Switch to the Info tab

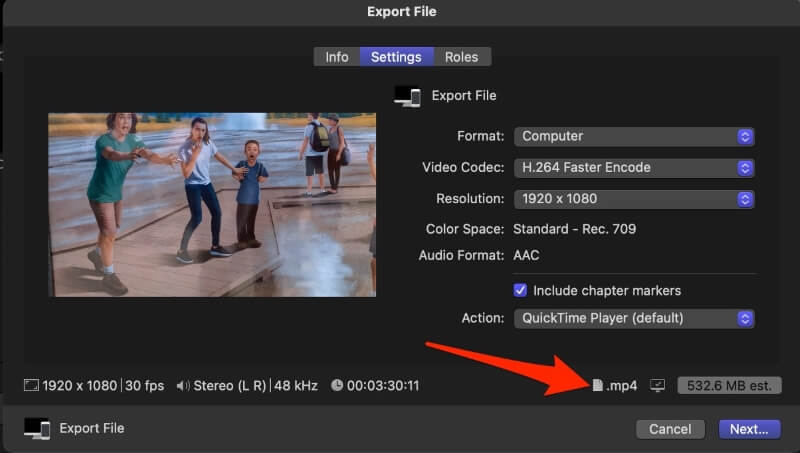[337, 57]
